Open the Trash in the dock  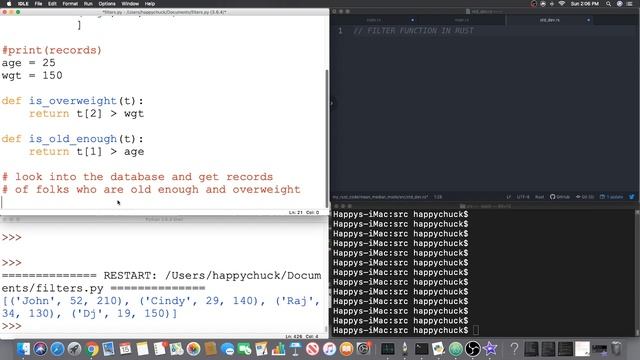[x=616, y=349]
